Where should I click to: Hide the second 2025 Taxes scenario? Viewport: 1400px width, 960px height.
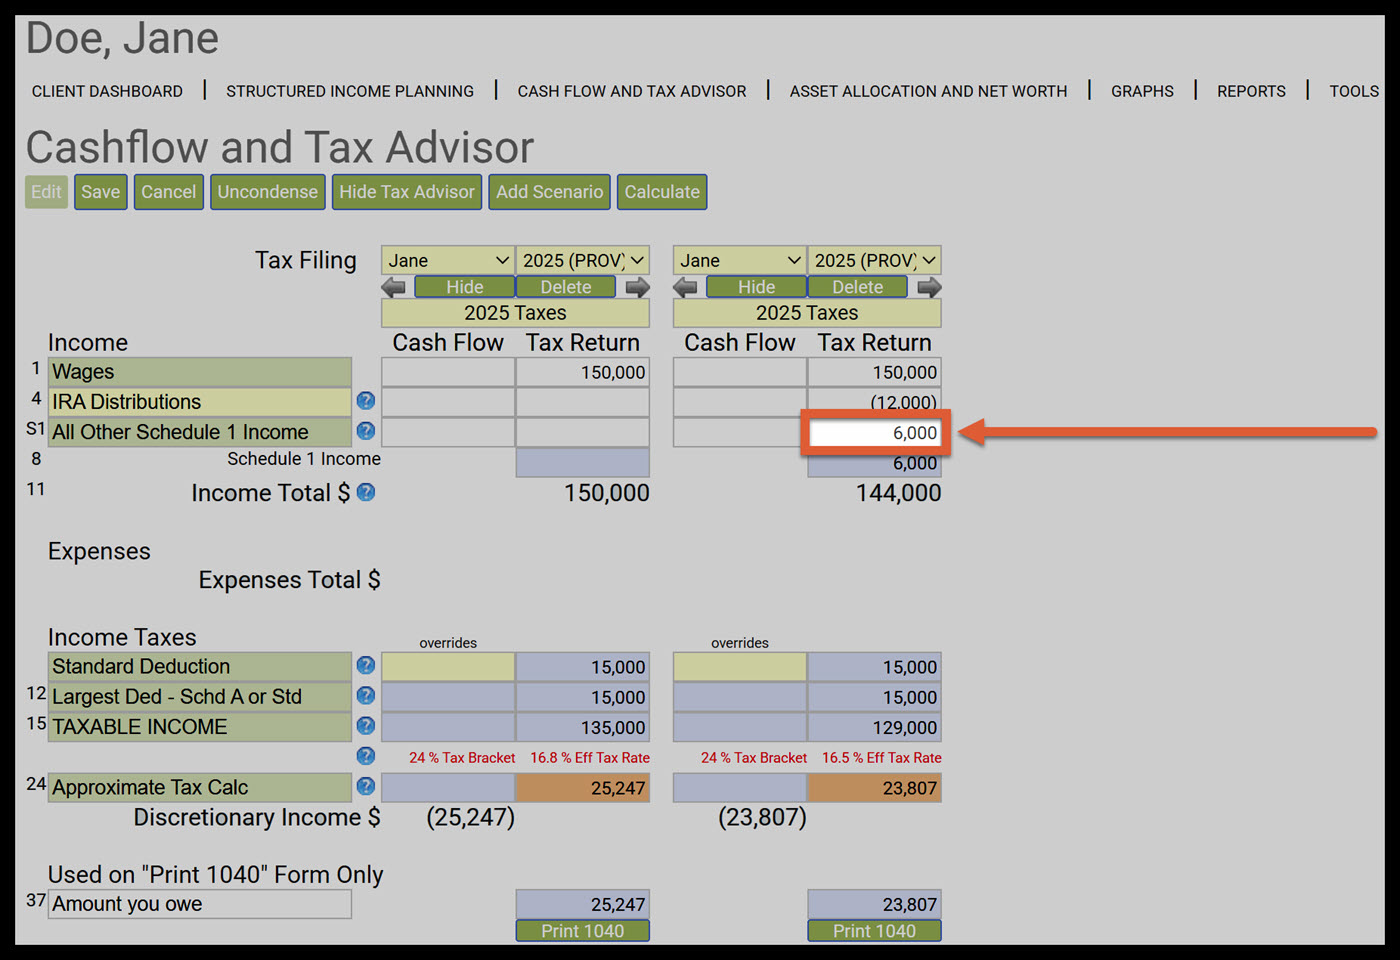point(756,287)
